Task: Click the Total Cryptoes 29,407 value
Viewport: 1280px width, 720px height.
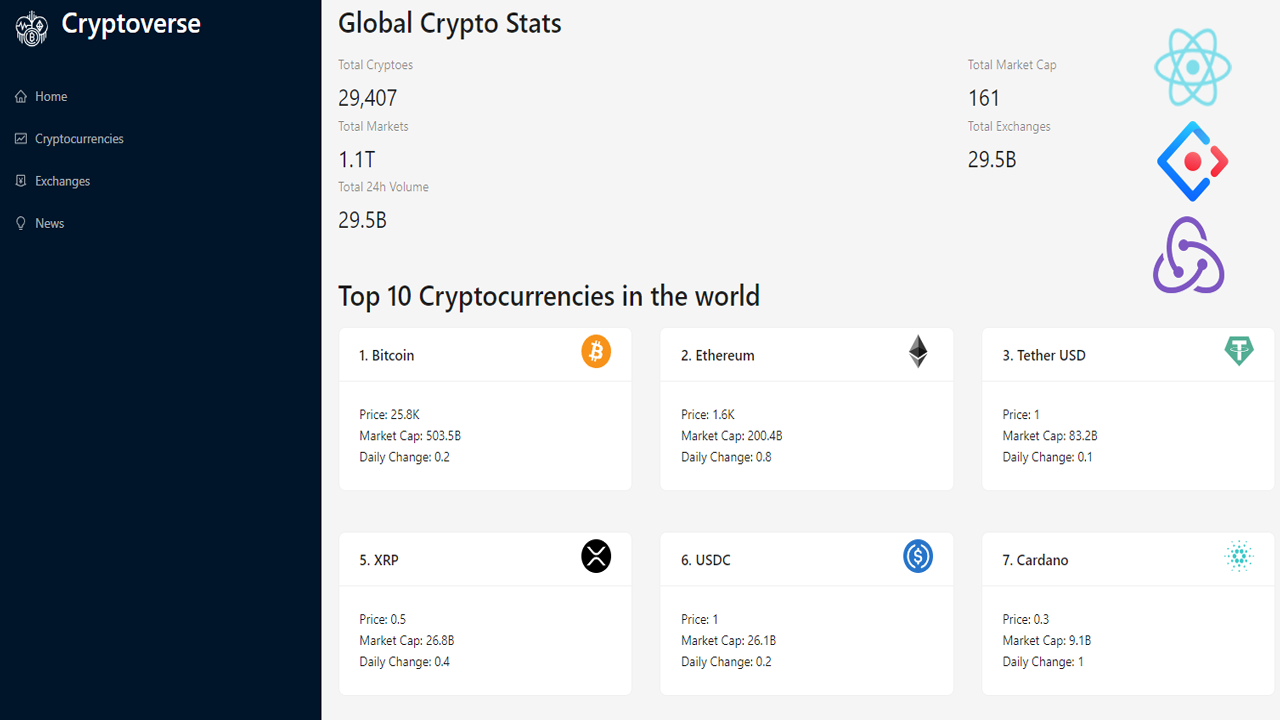Action: pos(367,97)
